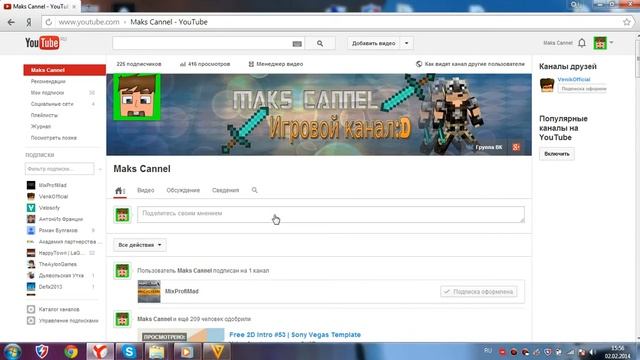Screen dimensions: 640x360
Task: Click the Yandex Я button in toolbar
Action: pos(29,22)
